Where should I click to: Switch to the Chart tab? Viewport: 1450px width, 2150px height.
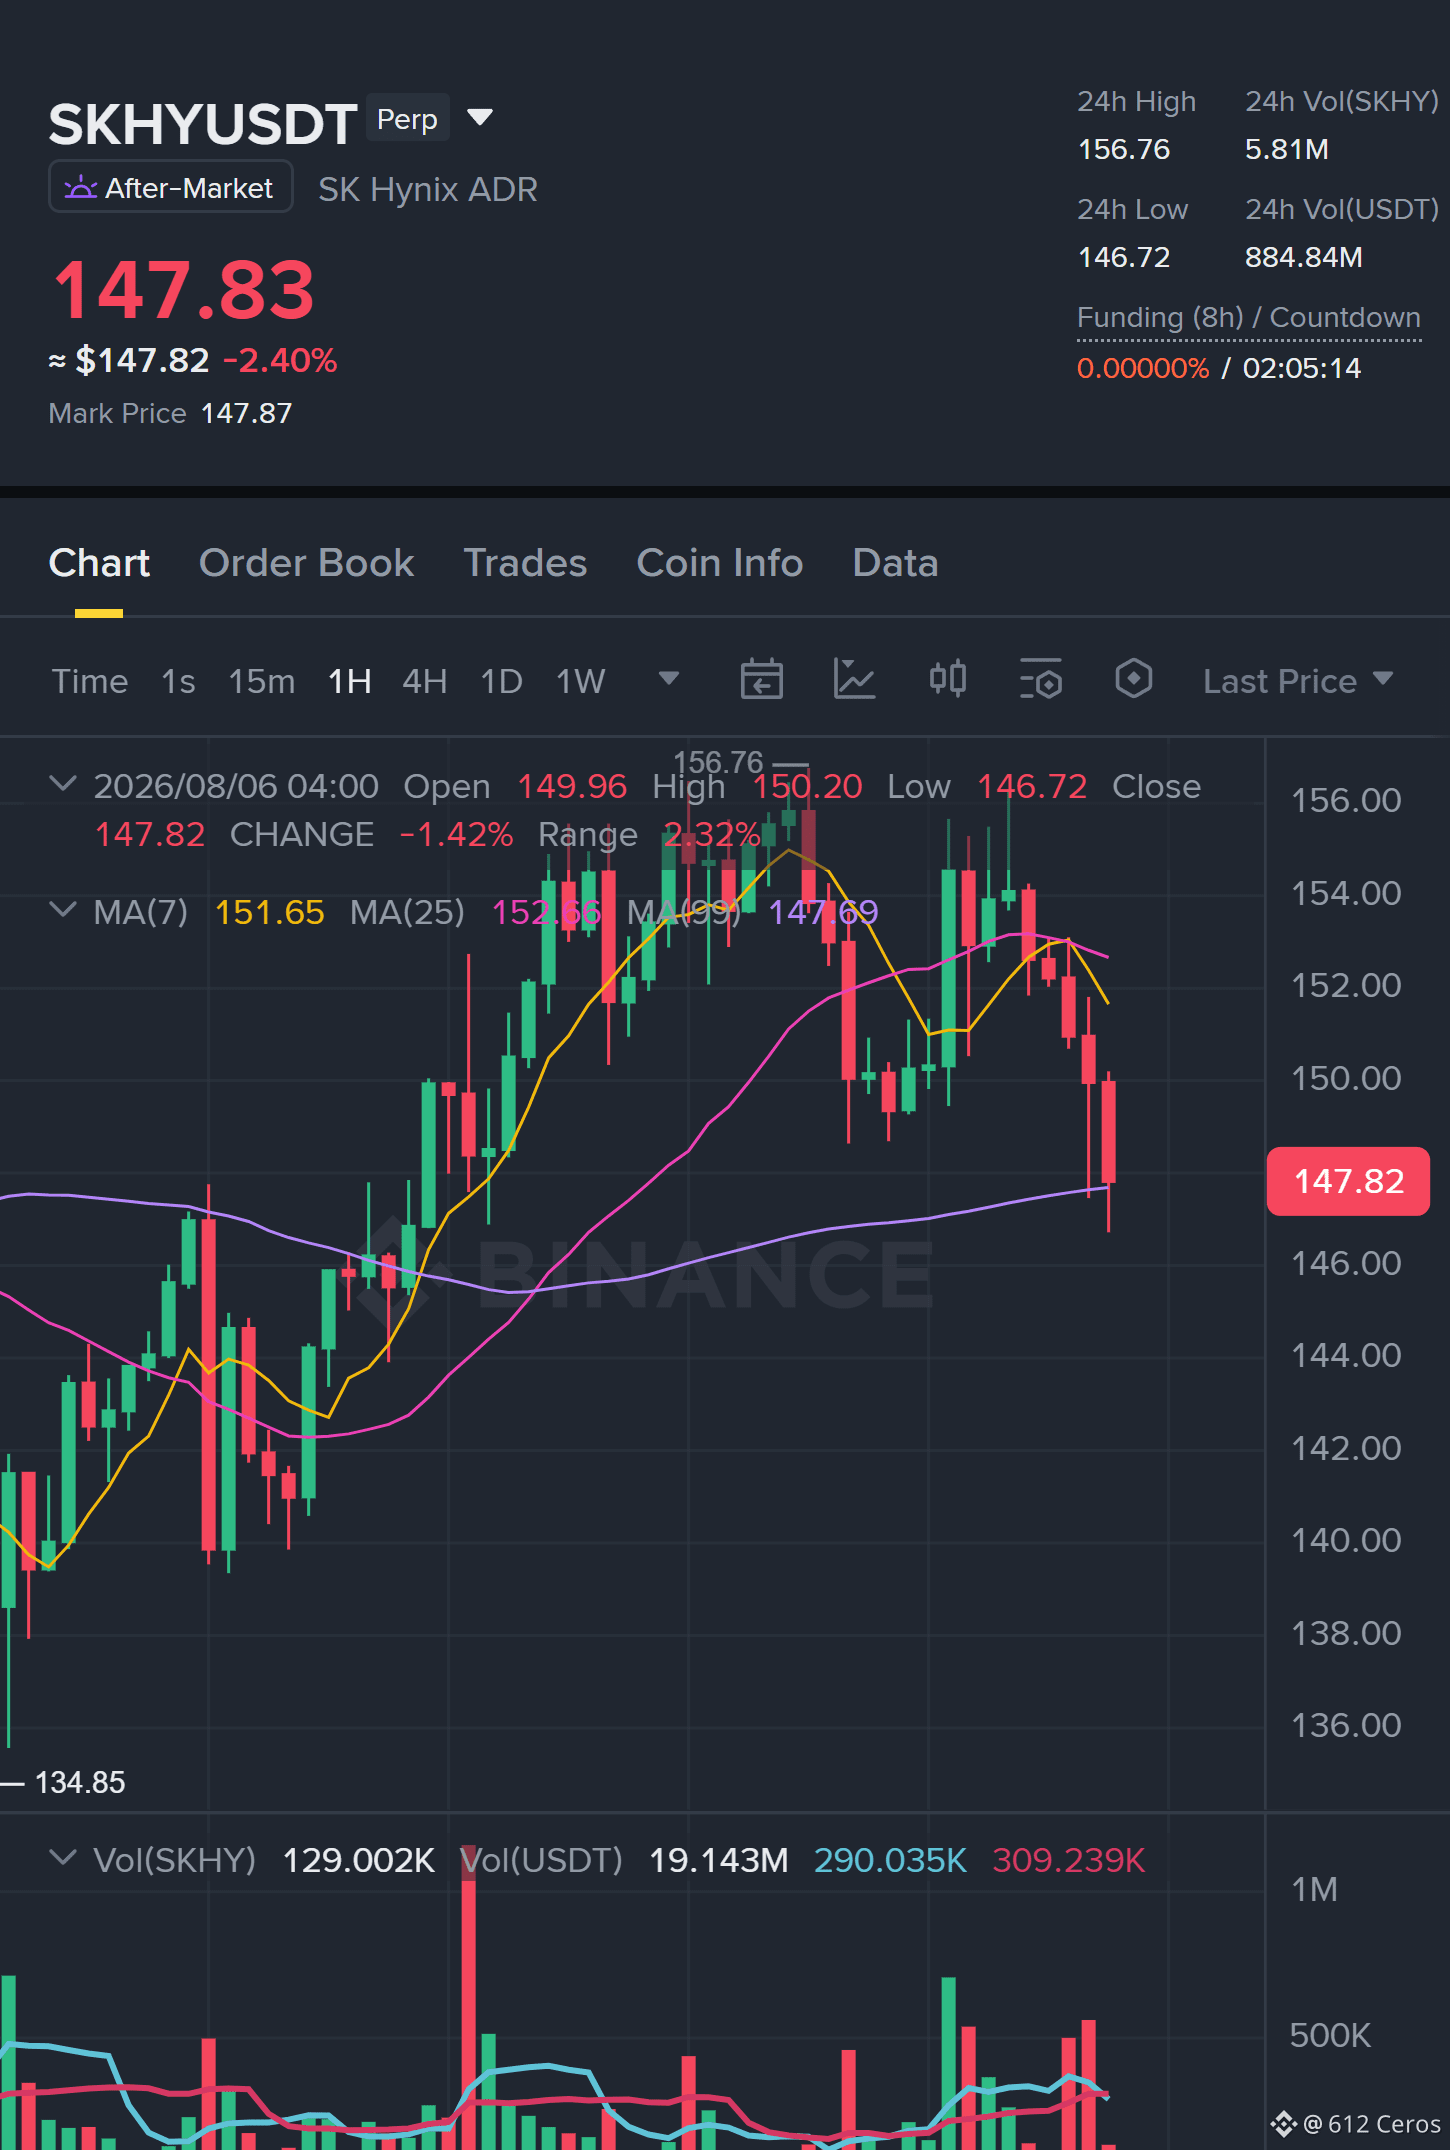(x=99, y=563)
